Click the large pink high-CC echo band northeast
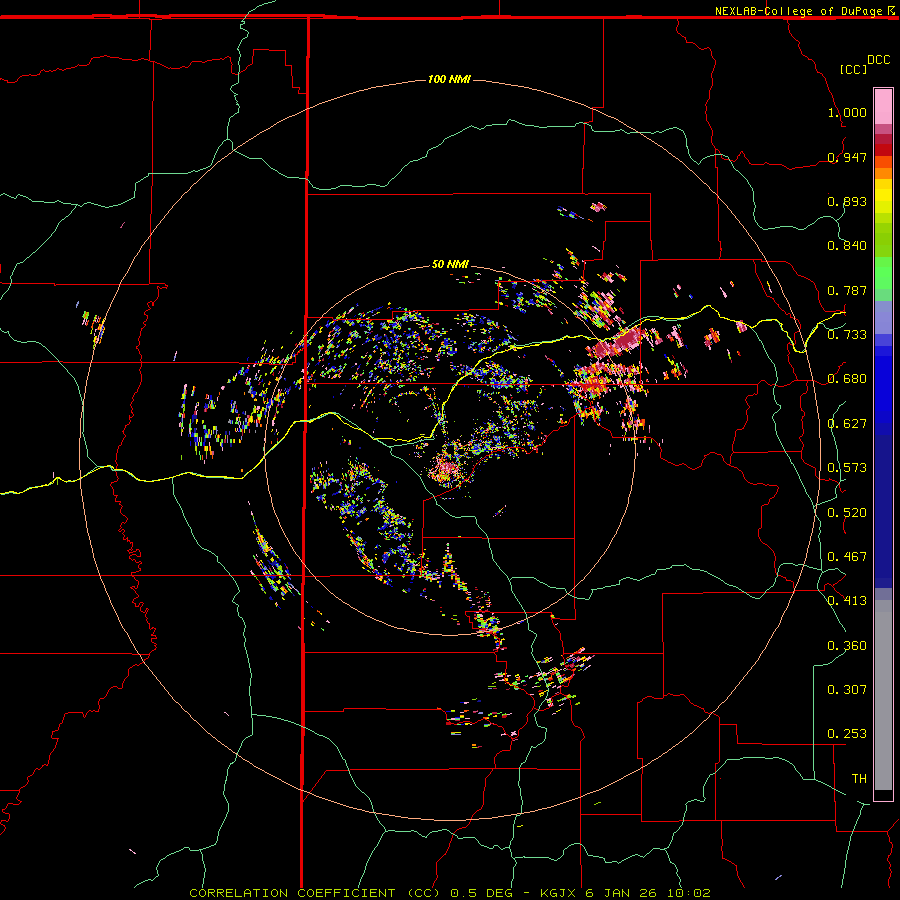The image size is (900, 900). tap(618, 343)
